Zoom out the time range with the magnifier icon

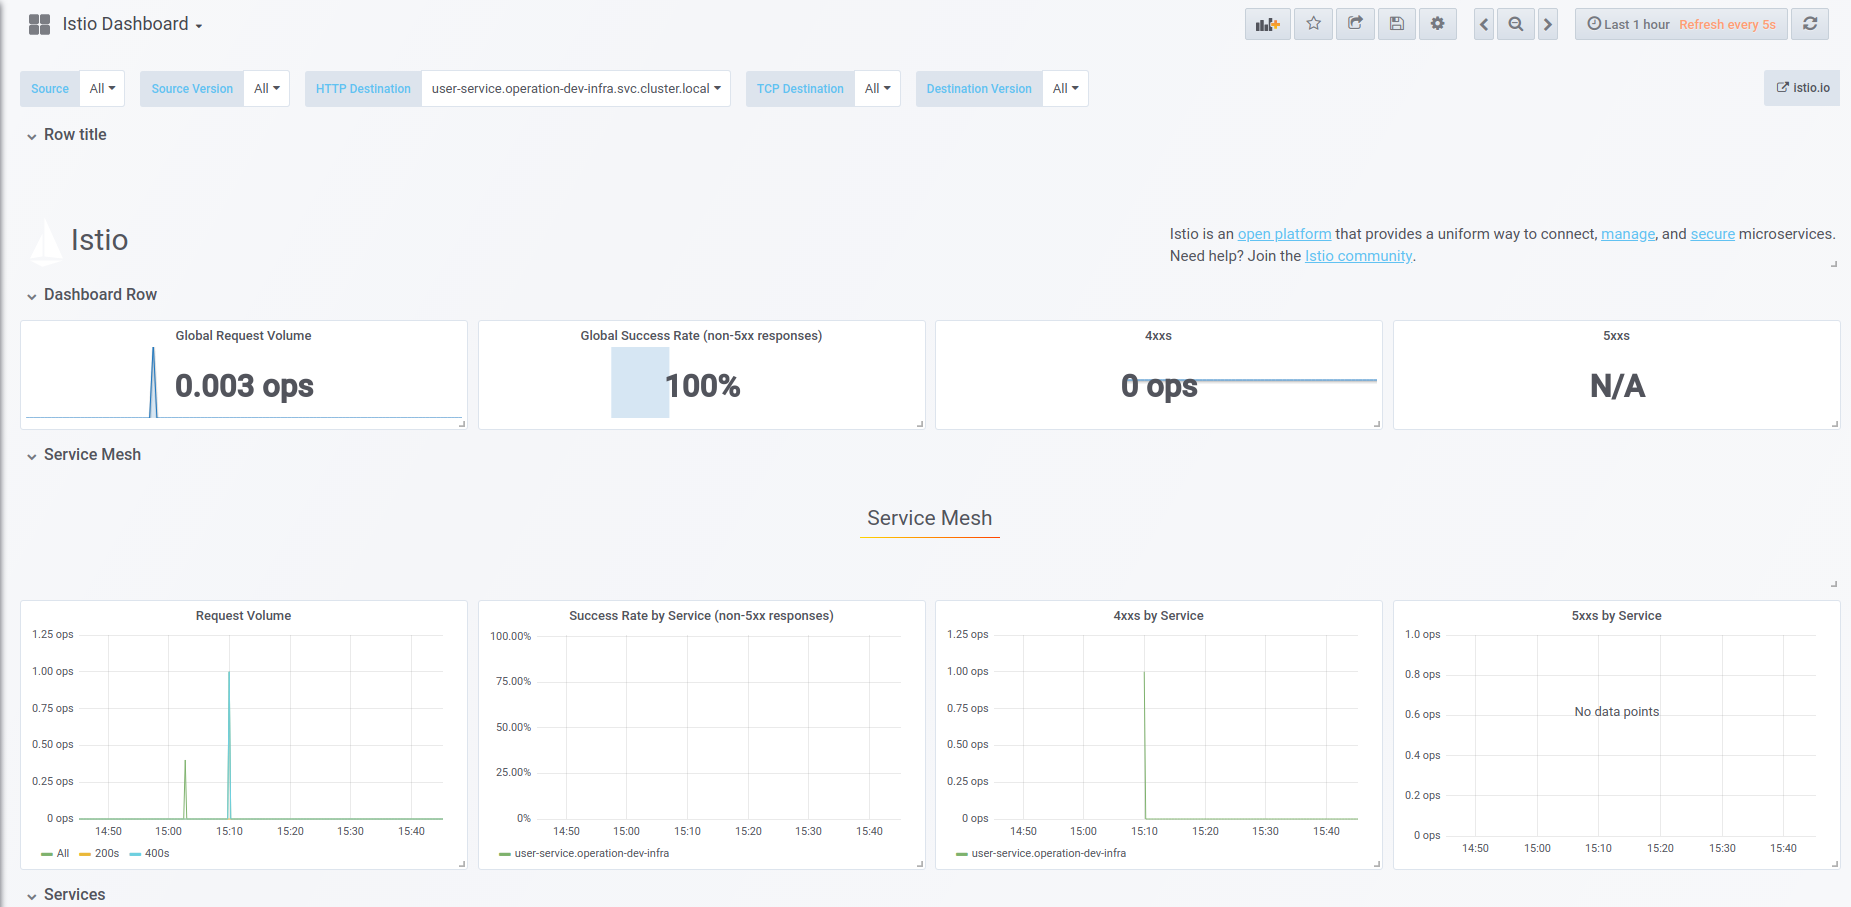(x=1515, y=23)
